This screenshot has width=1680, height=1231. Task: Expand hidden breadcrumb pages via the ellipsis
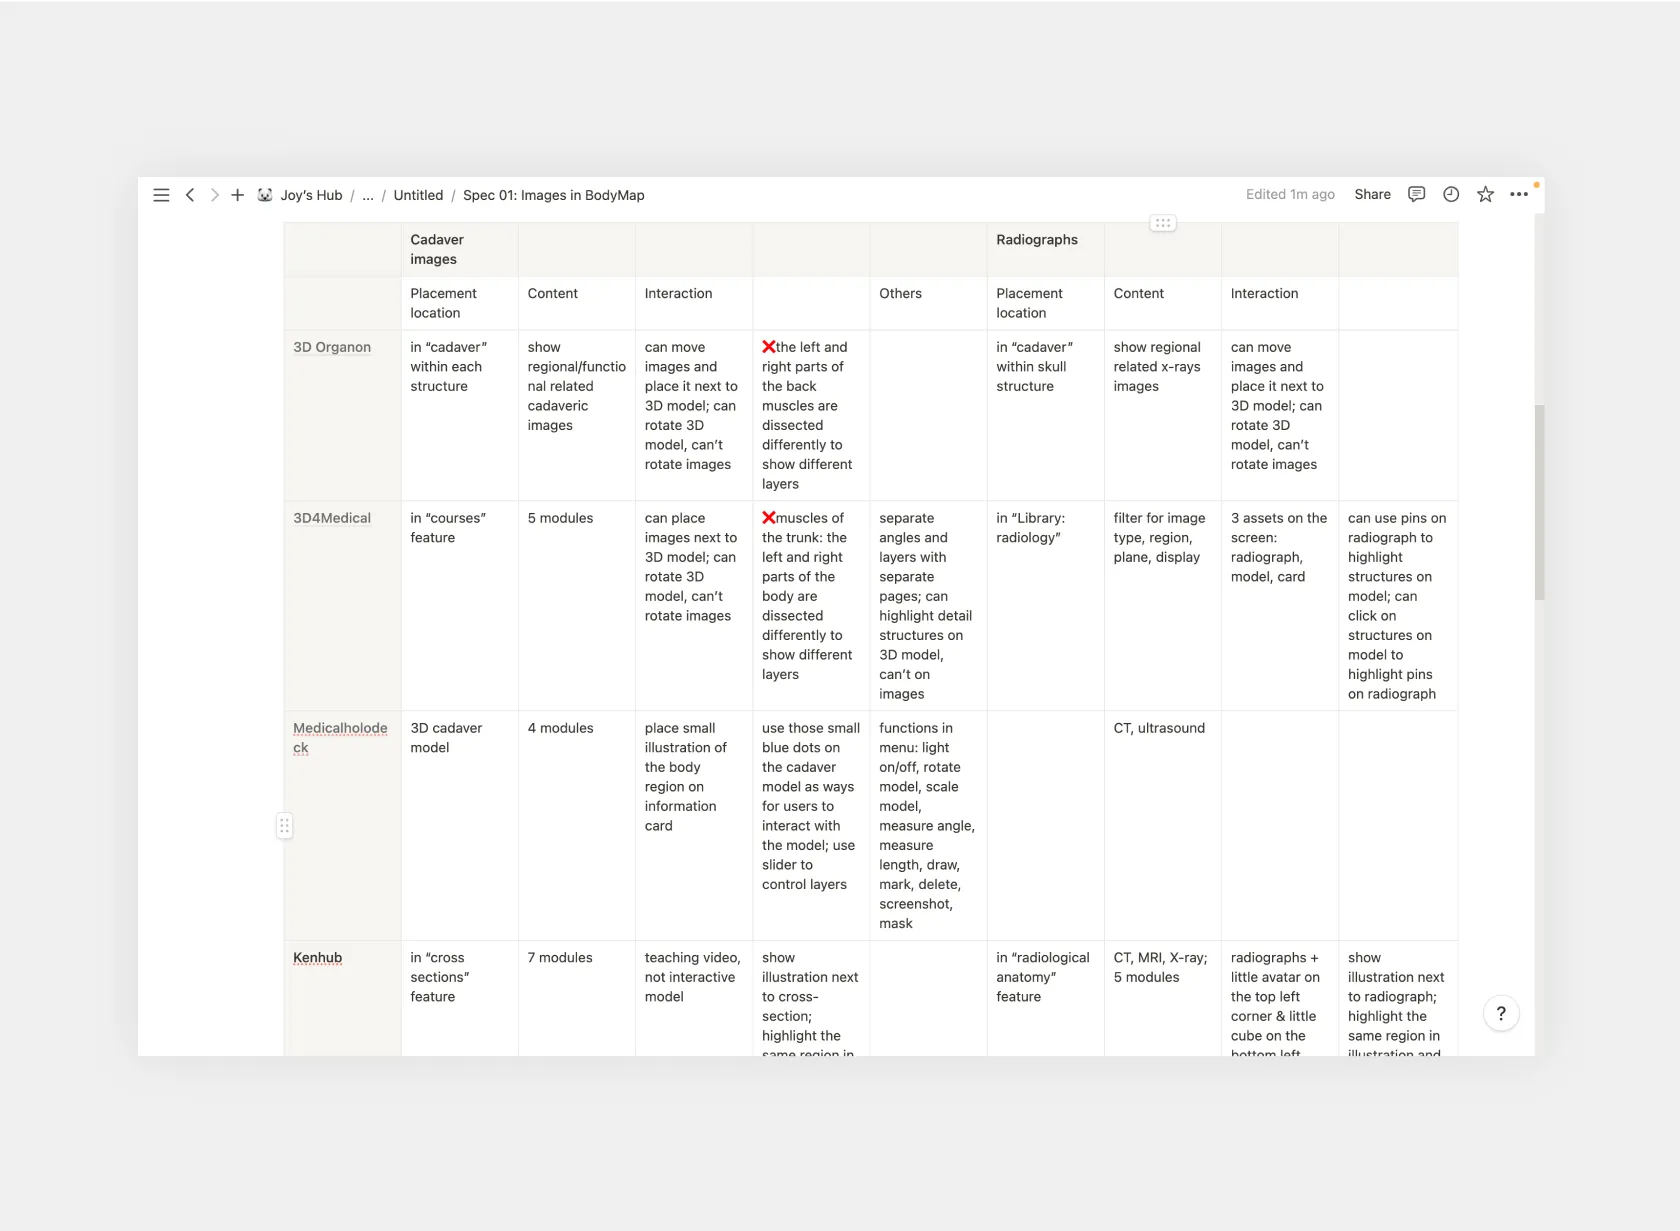368,195
